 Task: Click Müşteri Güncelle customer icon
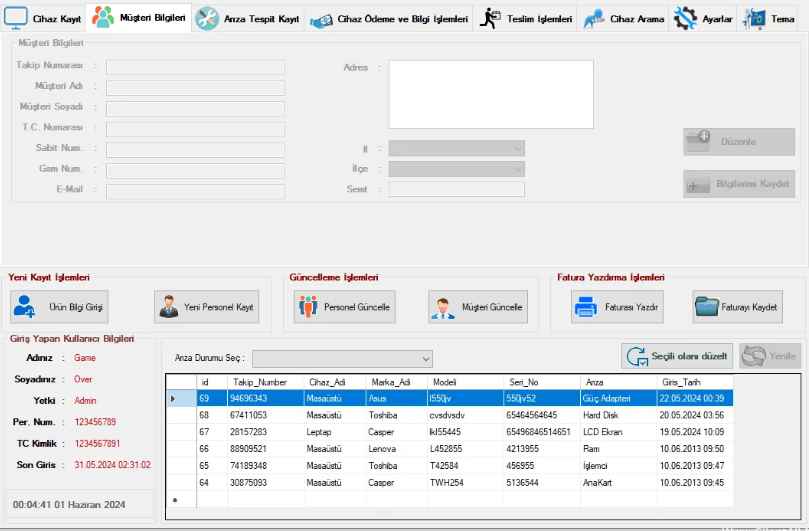(x=442, y=307)
